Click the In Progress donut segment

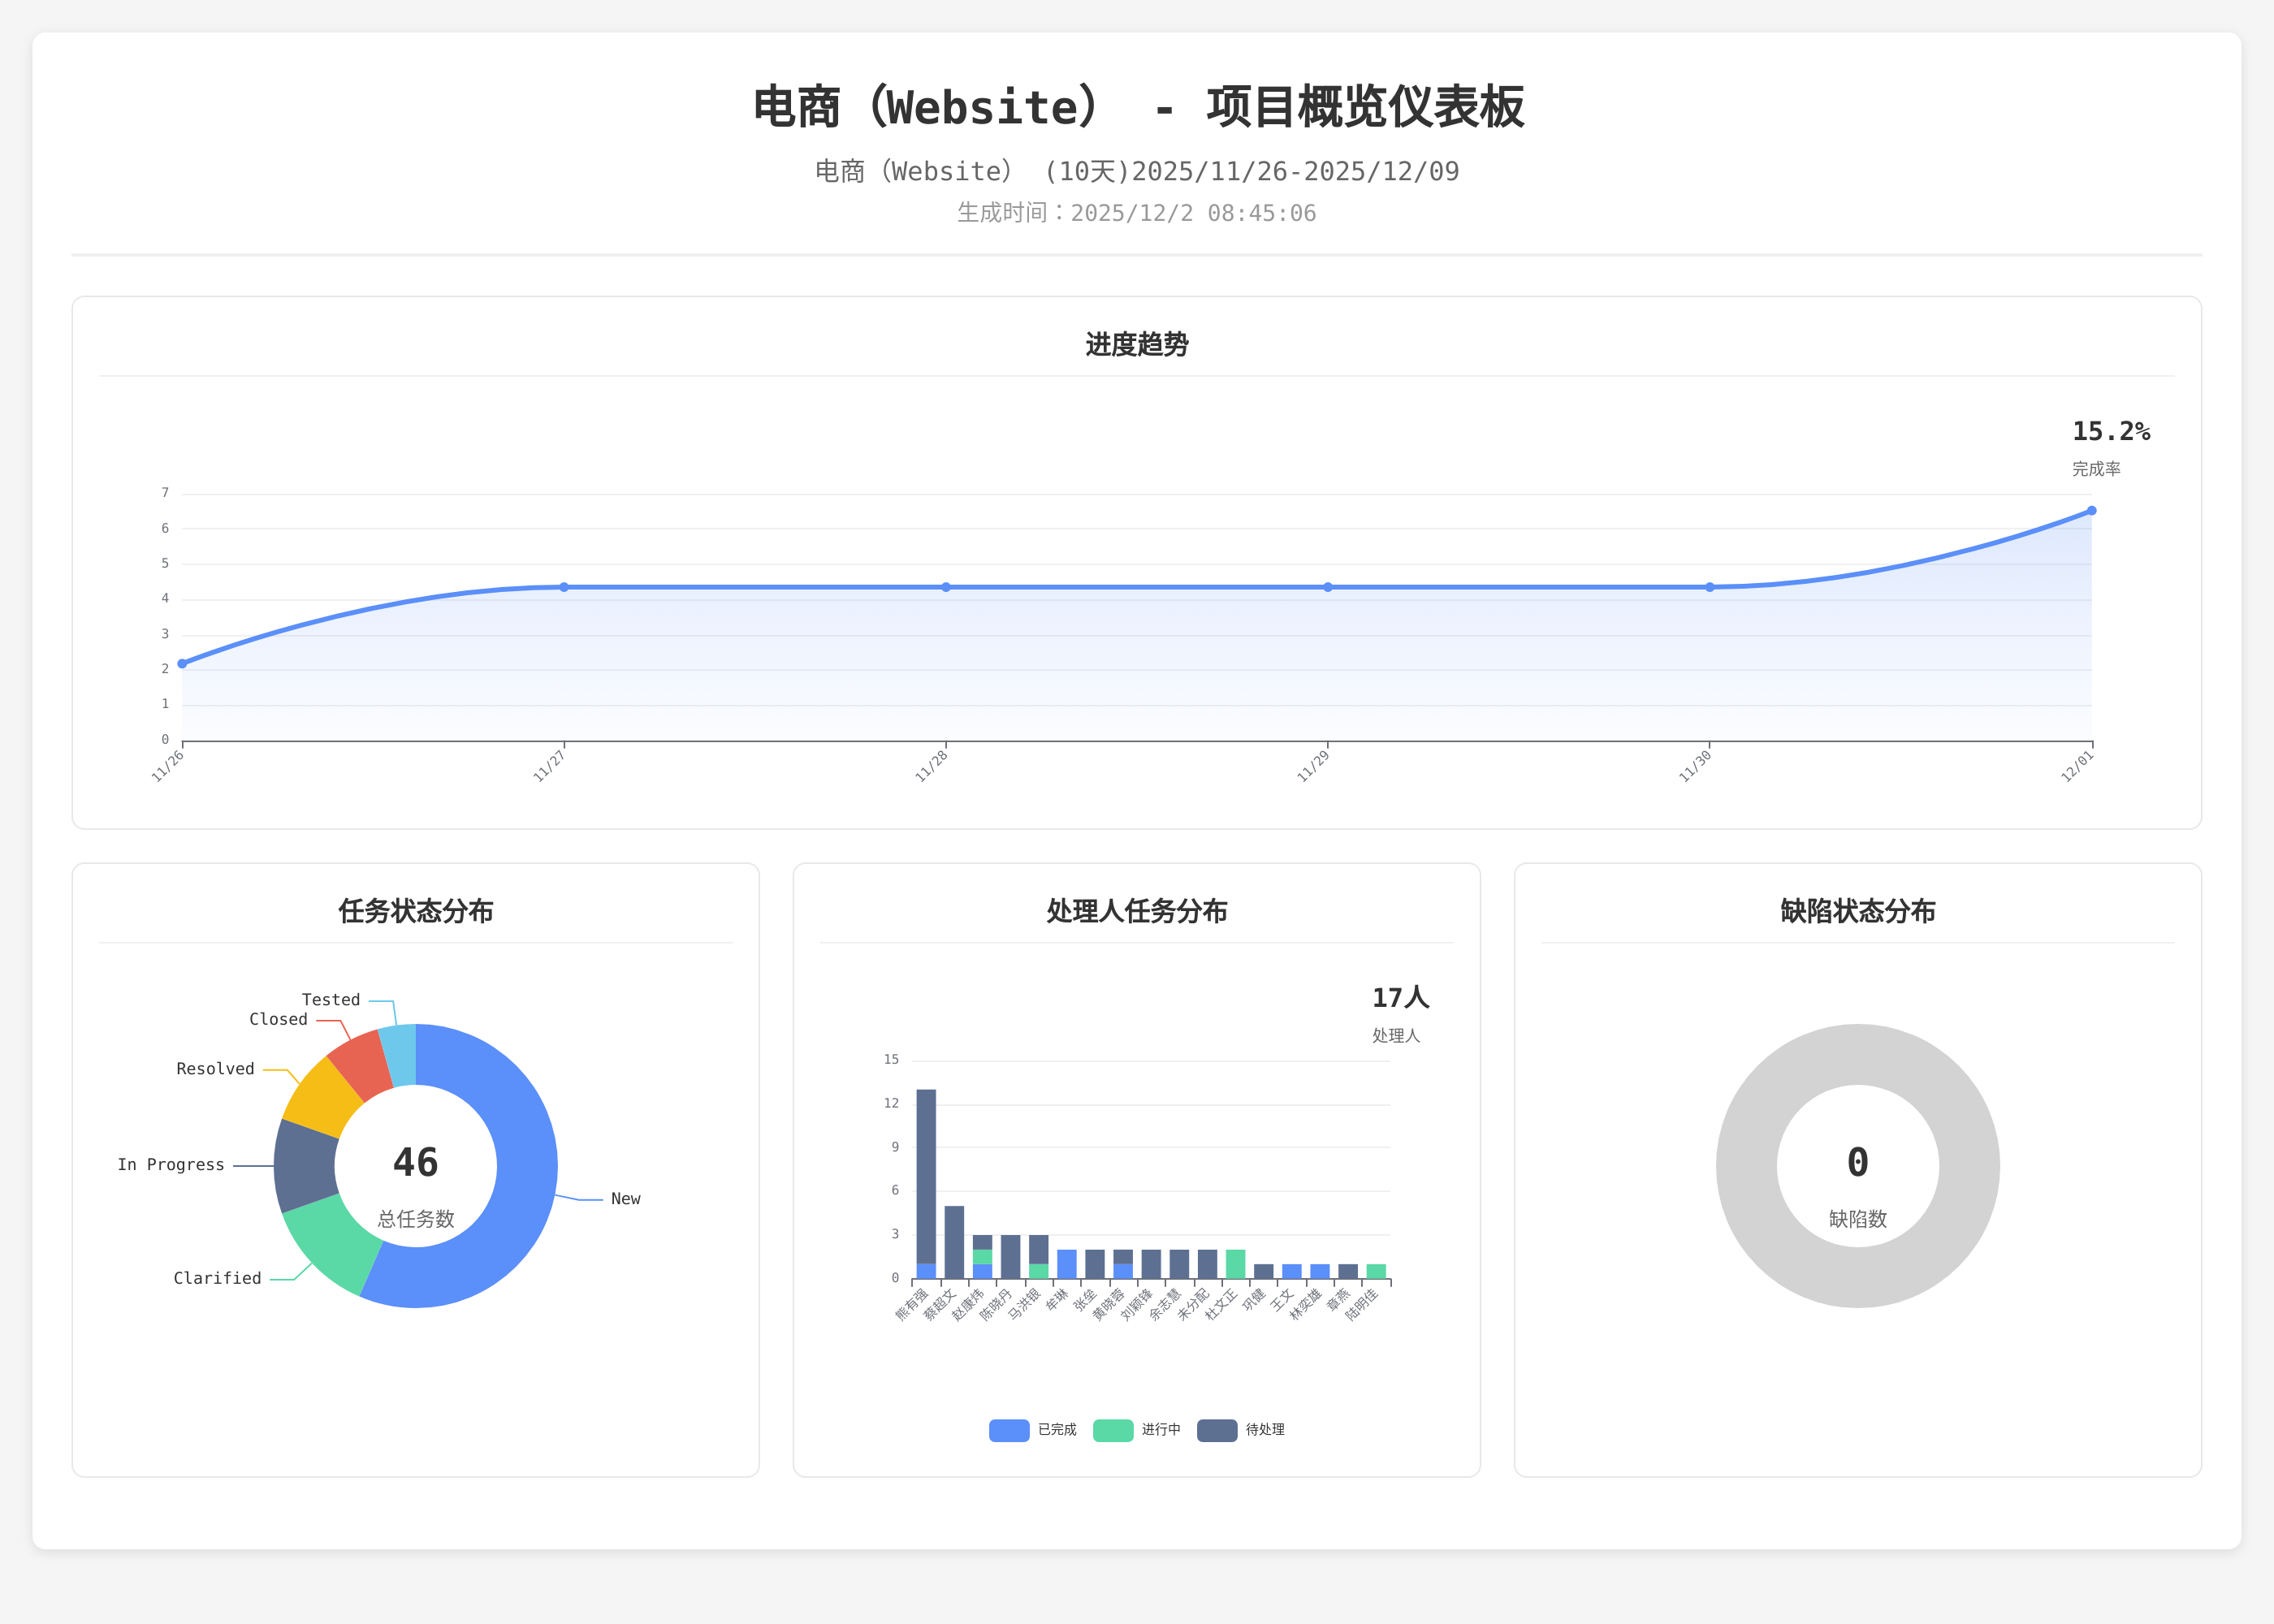tap(305, 1165)
